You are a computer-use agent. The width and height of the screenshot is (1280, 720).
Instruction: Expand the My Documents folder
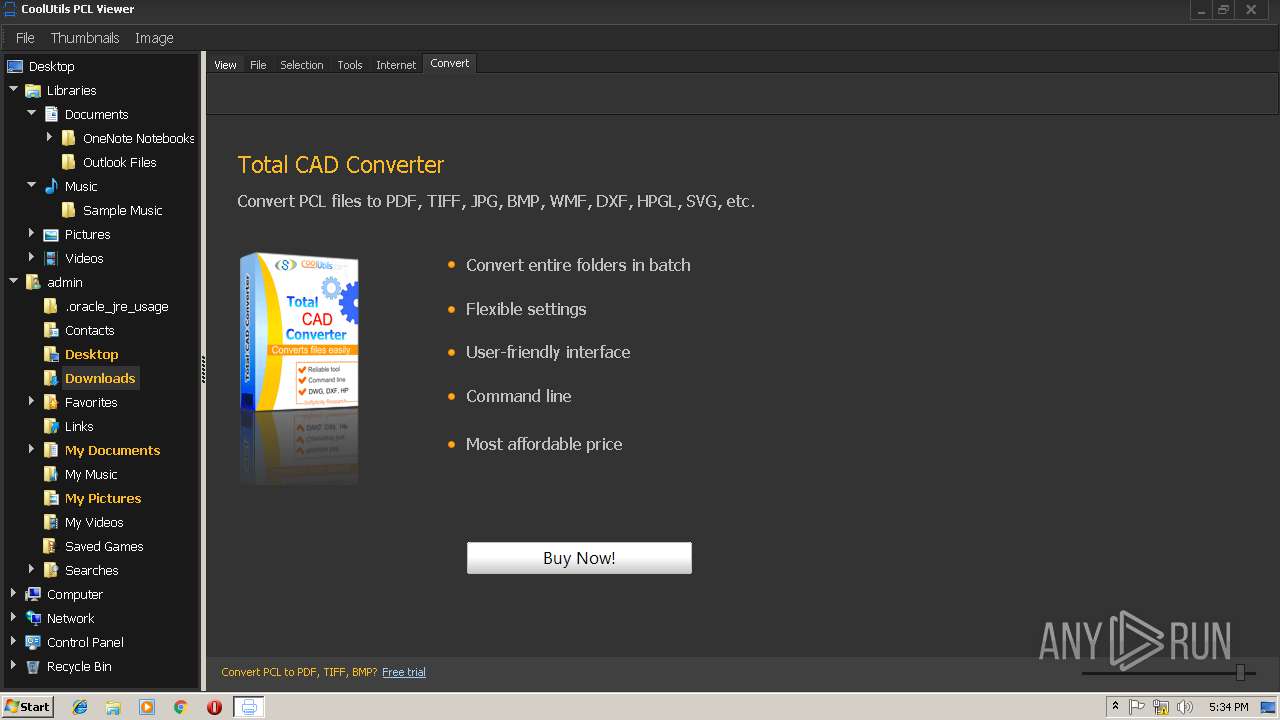click(32, 450)
